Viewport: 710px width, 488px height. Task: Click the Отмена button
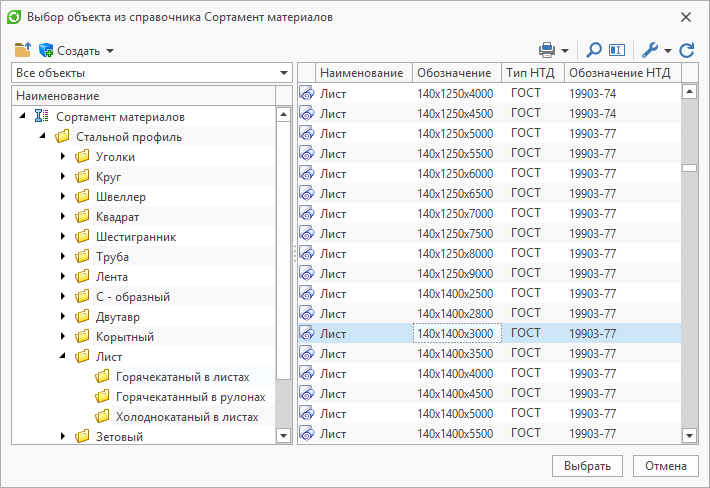tap(666, 466)
